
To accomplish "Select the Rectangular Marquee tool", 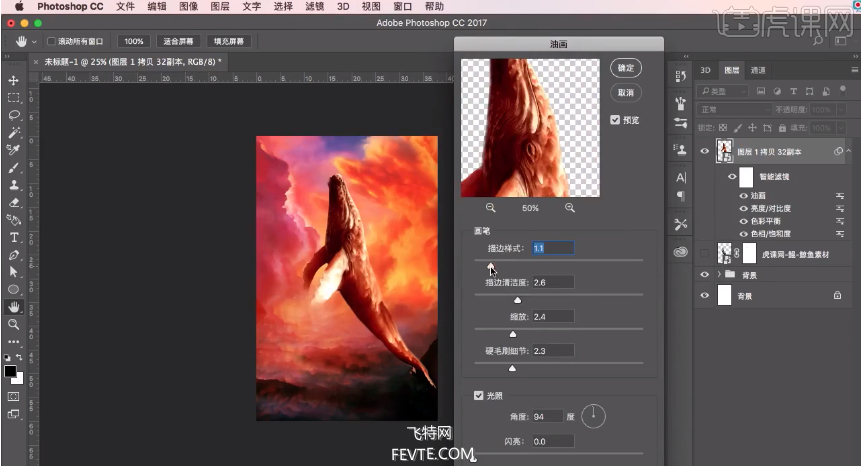I will pyautogui.click(x=14, y=98).
